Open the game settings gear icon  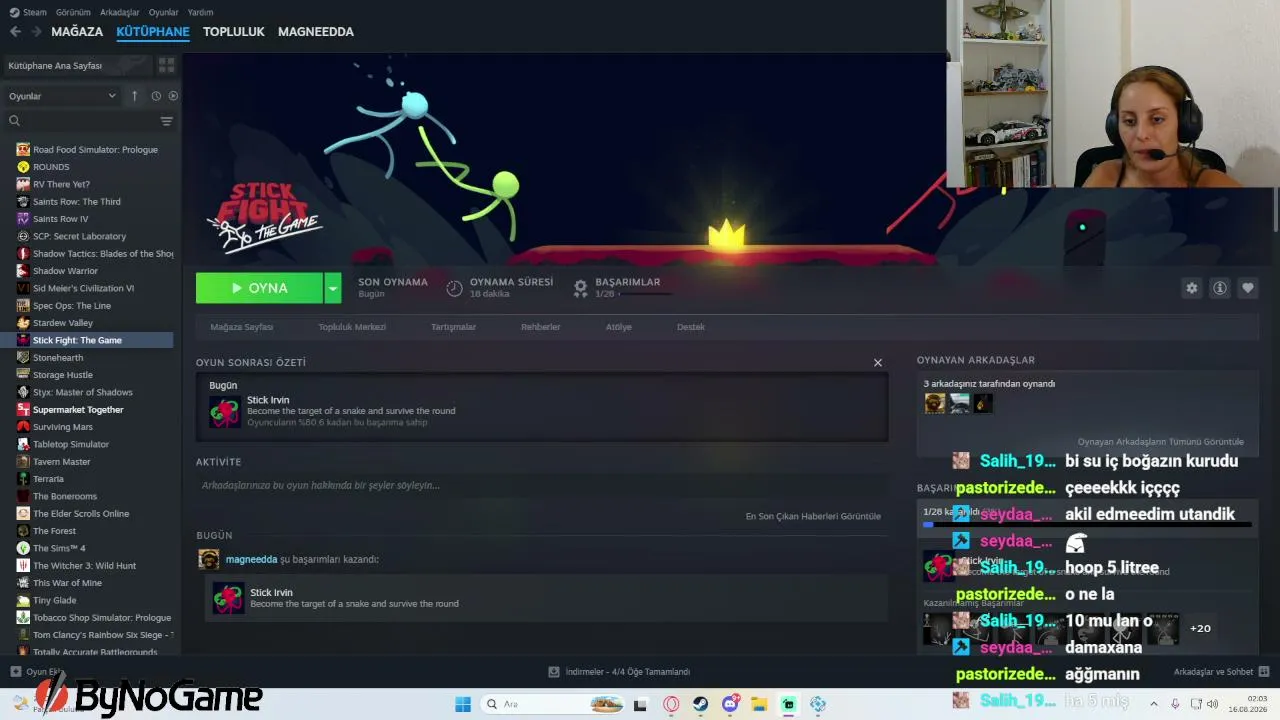tap(1191, 288)
